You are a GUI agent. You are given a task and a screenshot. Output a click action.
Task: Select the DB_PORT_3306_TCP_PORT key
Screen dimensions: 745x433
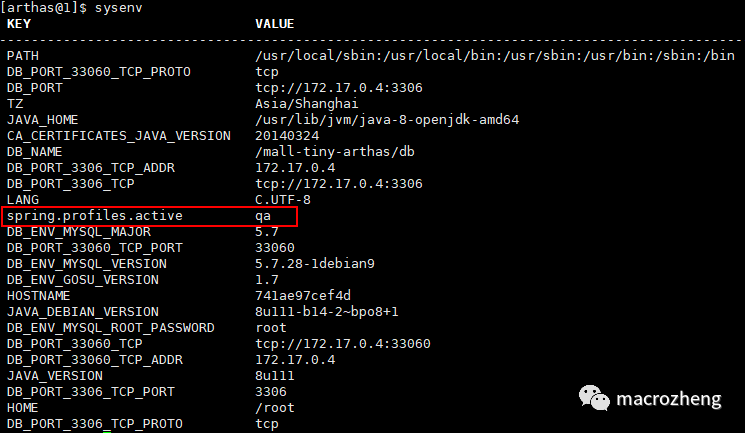[91, 392]
